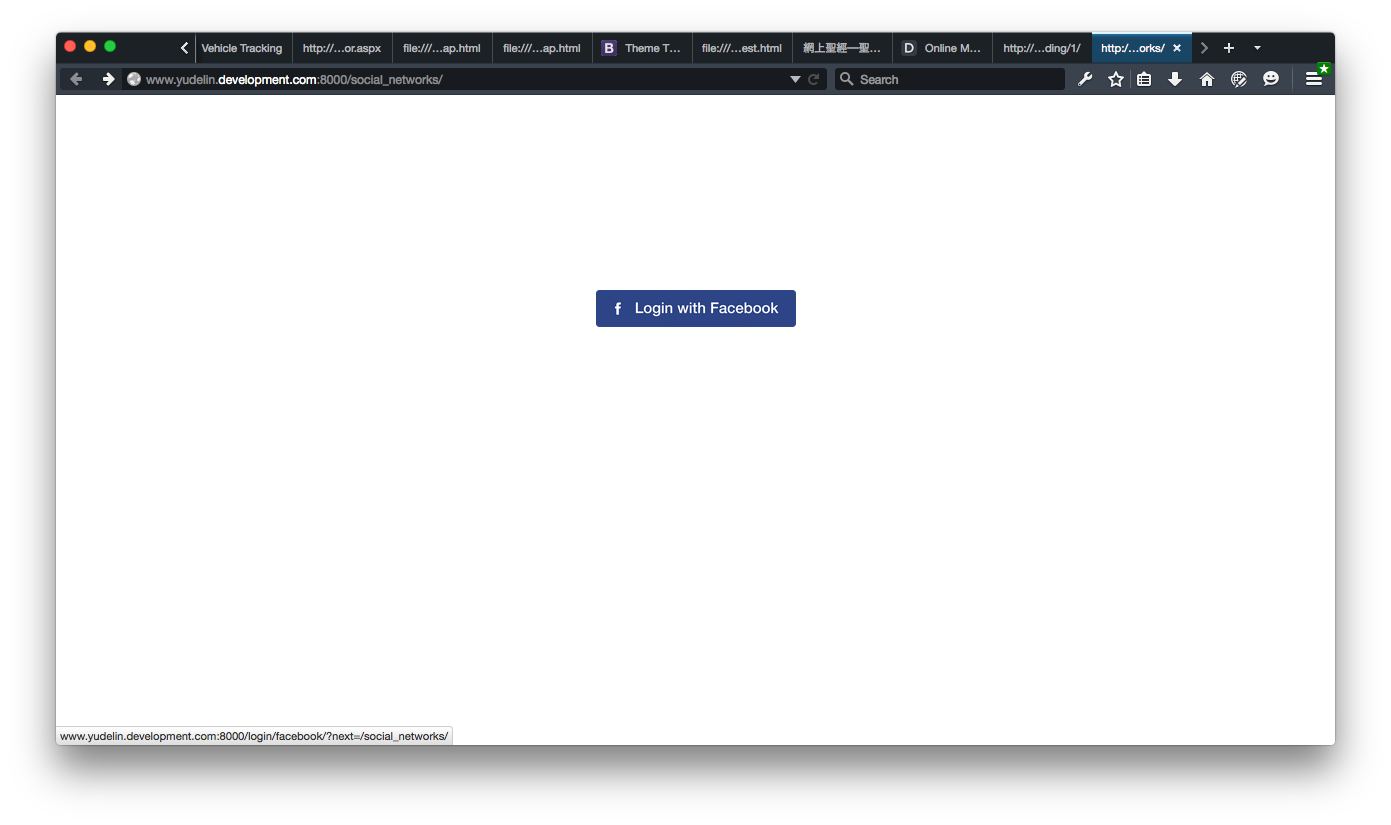Open a new tab with plus
1391x825 pixels.
click(1229, 48)
